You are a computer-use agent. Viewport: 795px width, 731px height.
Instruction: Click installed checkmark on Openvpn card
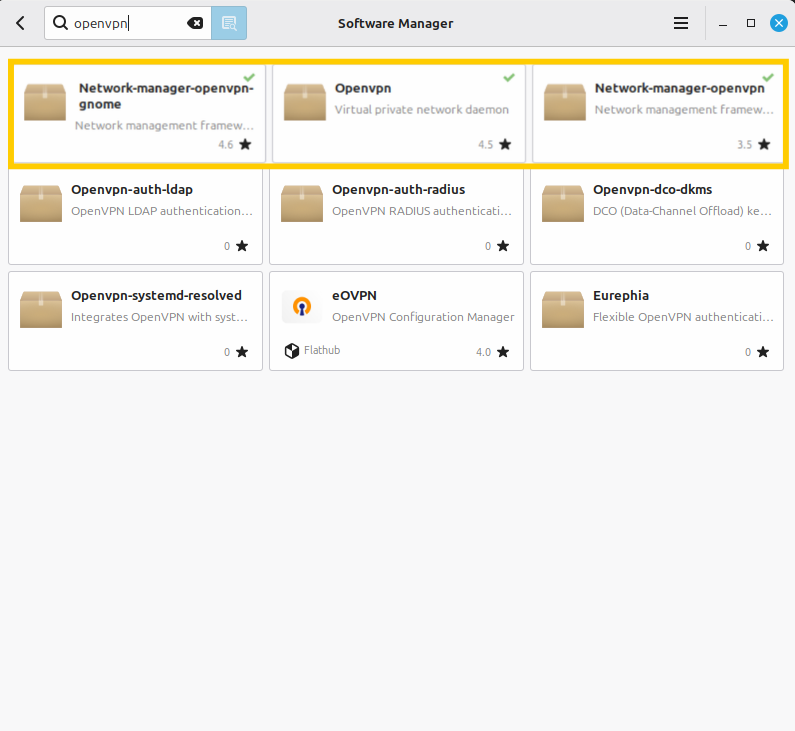pyautogui.click(x=509, y=77)
